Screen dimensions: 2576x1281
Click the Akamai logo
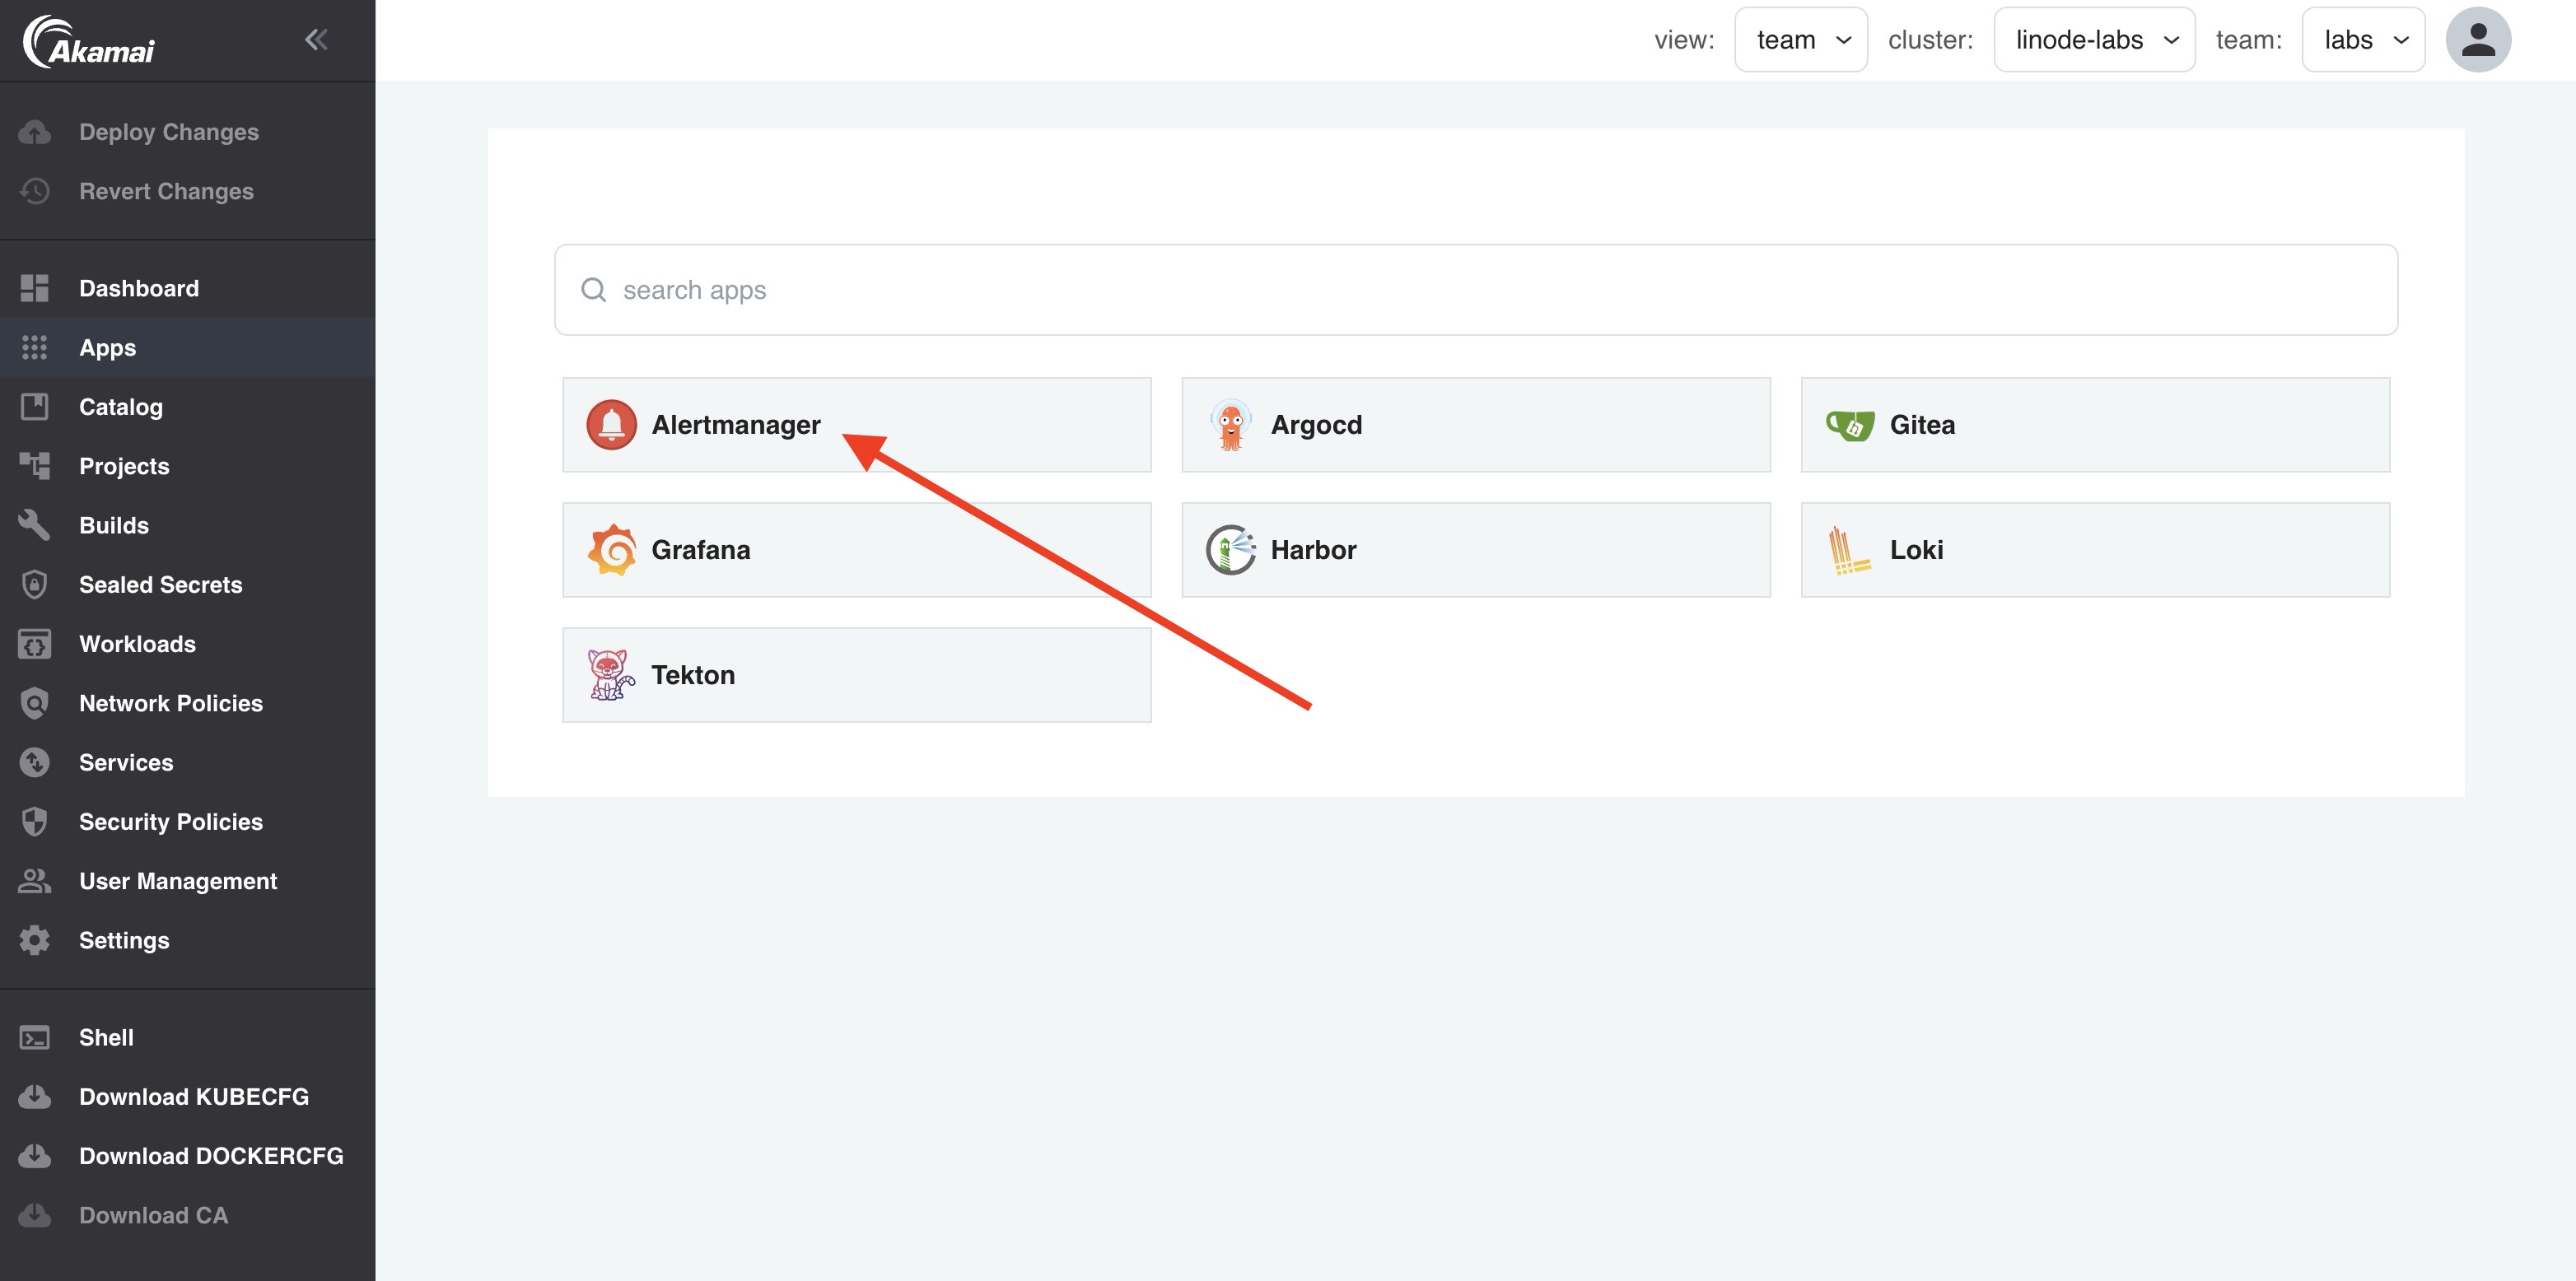point(88,42)
